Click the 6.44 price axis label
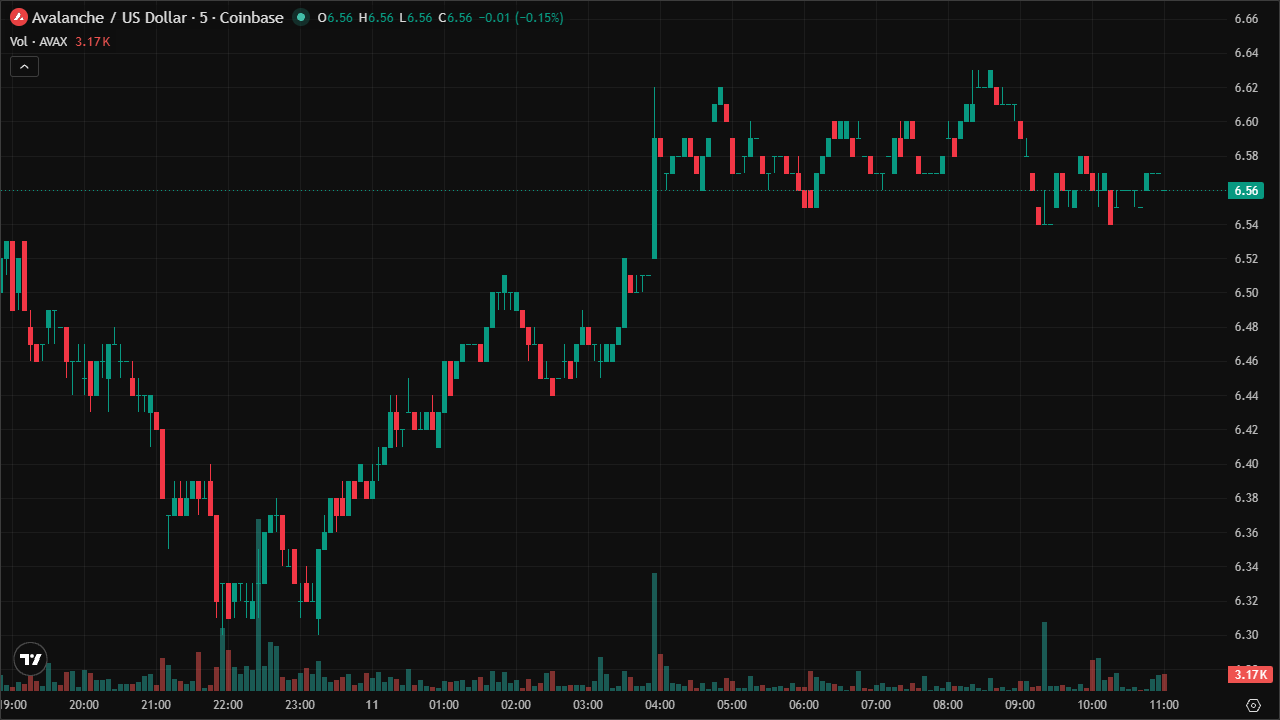Screen dimensions: 1280x720 [x=1246, y=396]
